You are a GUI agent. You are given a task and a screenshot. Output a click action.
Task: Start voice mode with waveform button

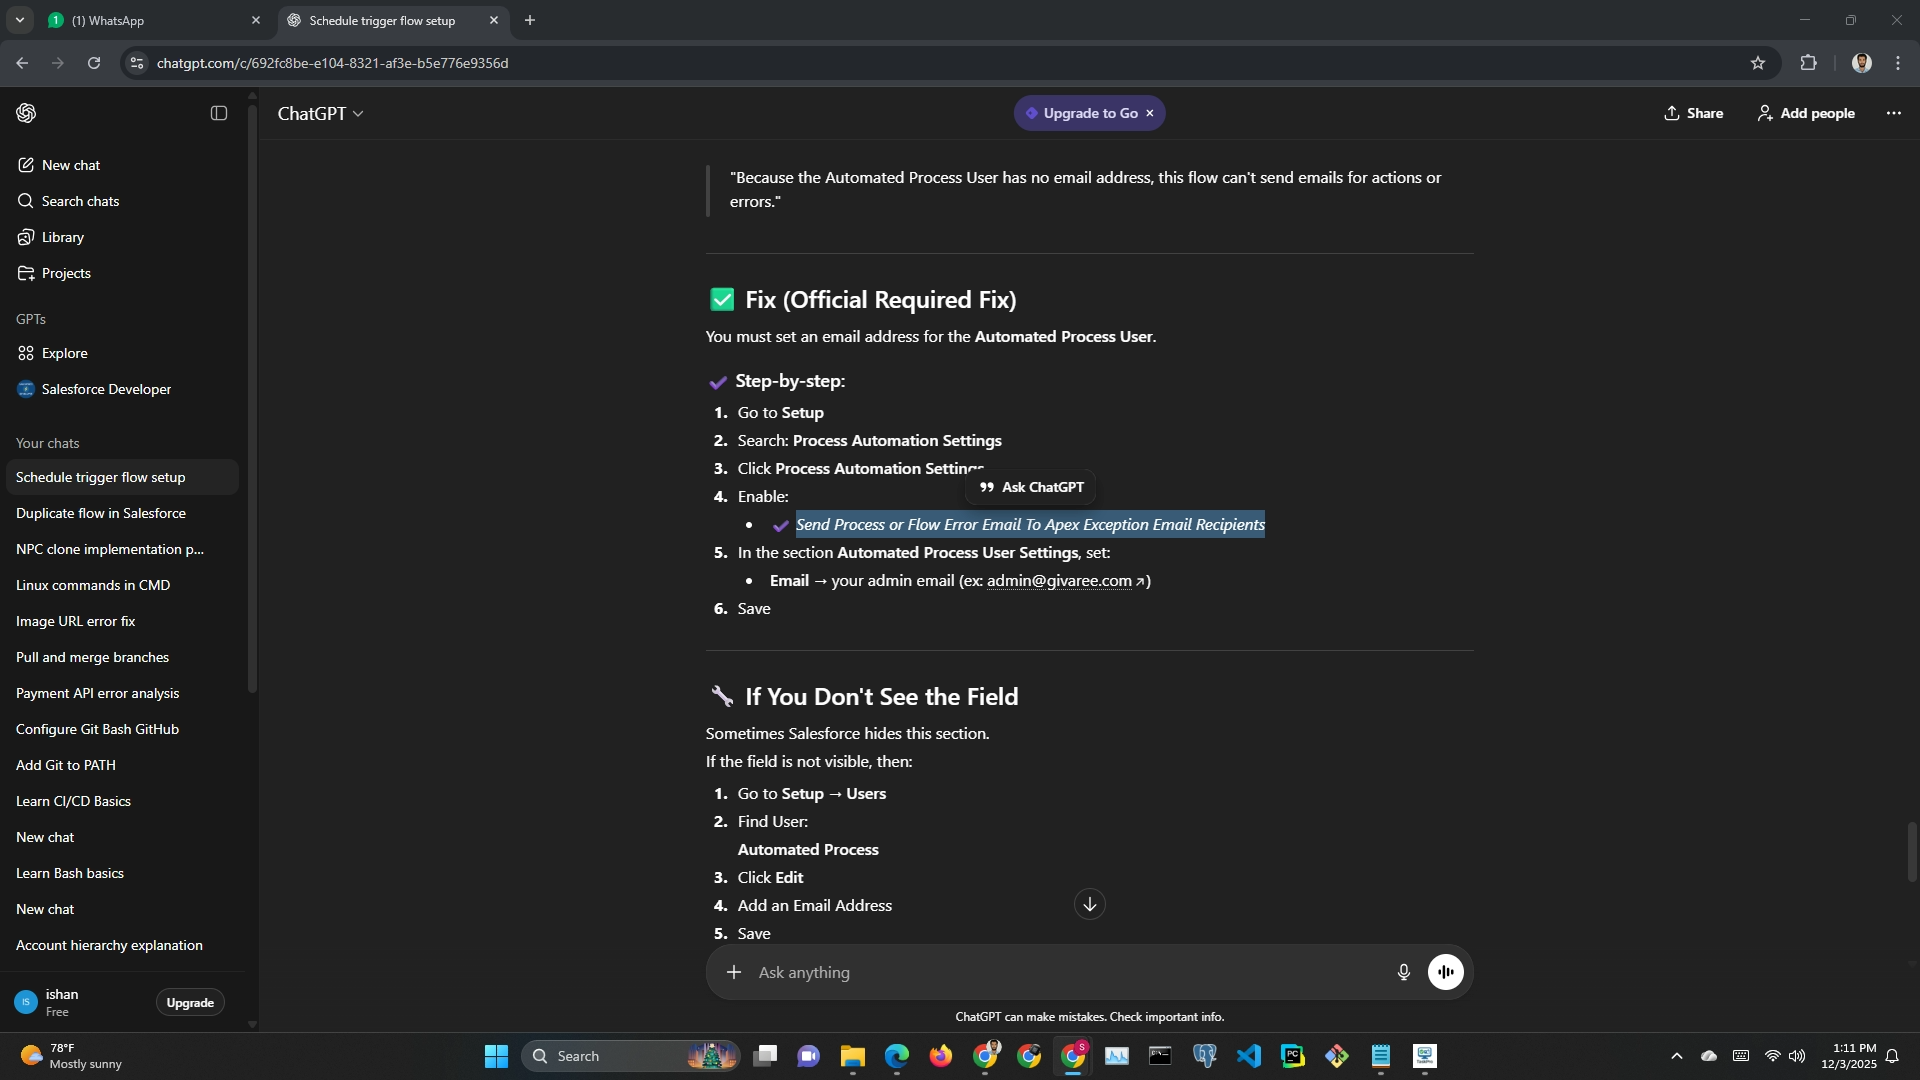point(1445,972)
